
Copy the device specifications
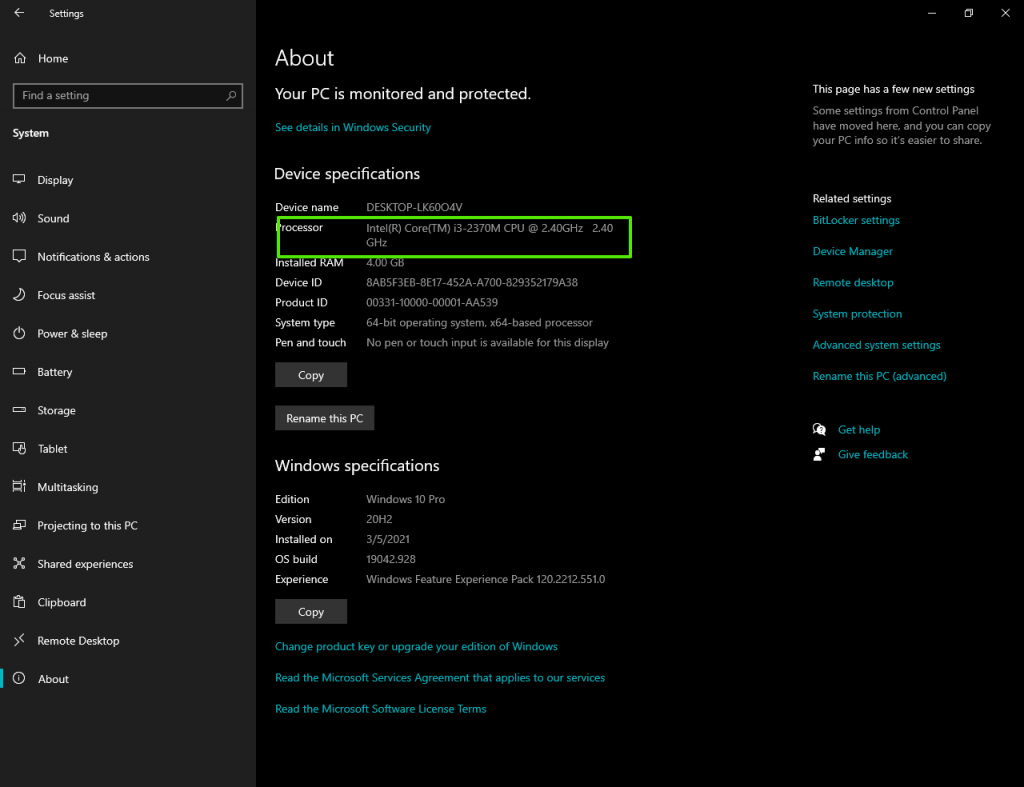(311, 375)
